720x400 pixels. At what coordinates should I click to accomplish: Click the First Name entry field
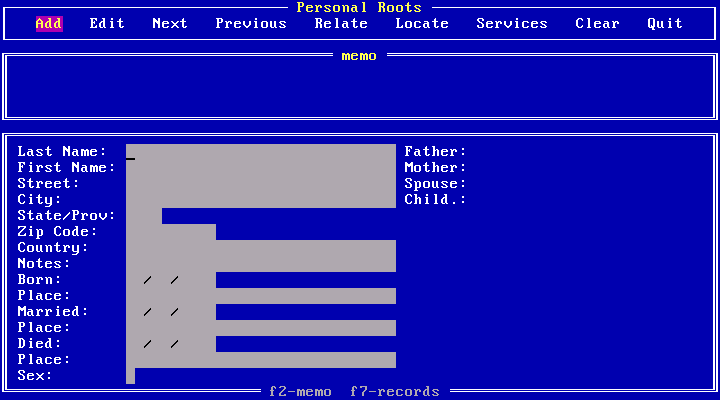(x=261, y=168)
